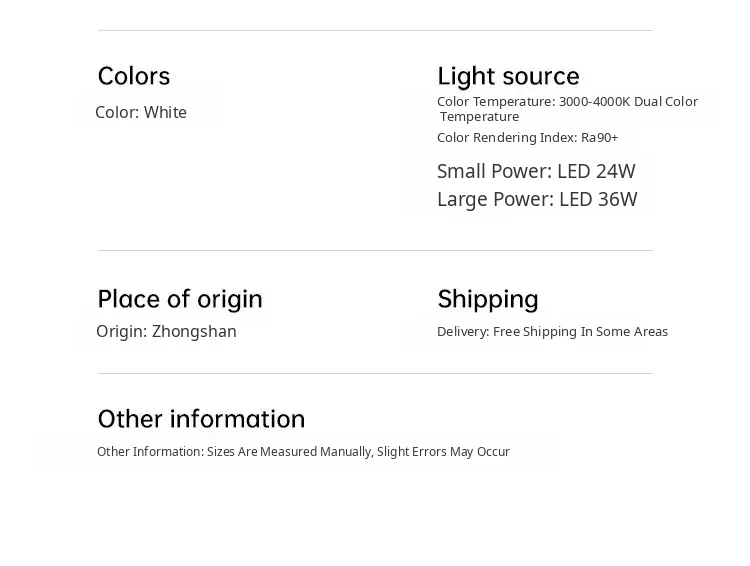Click the 'Delivery:' label text

pyautogui.click(x=462, y=332)
